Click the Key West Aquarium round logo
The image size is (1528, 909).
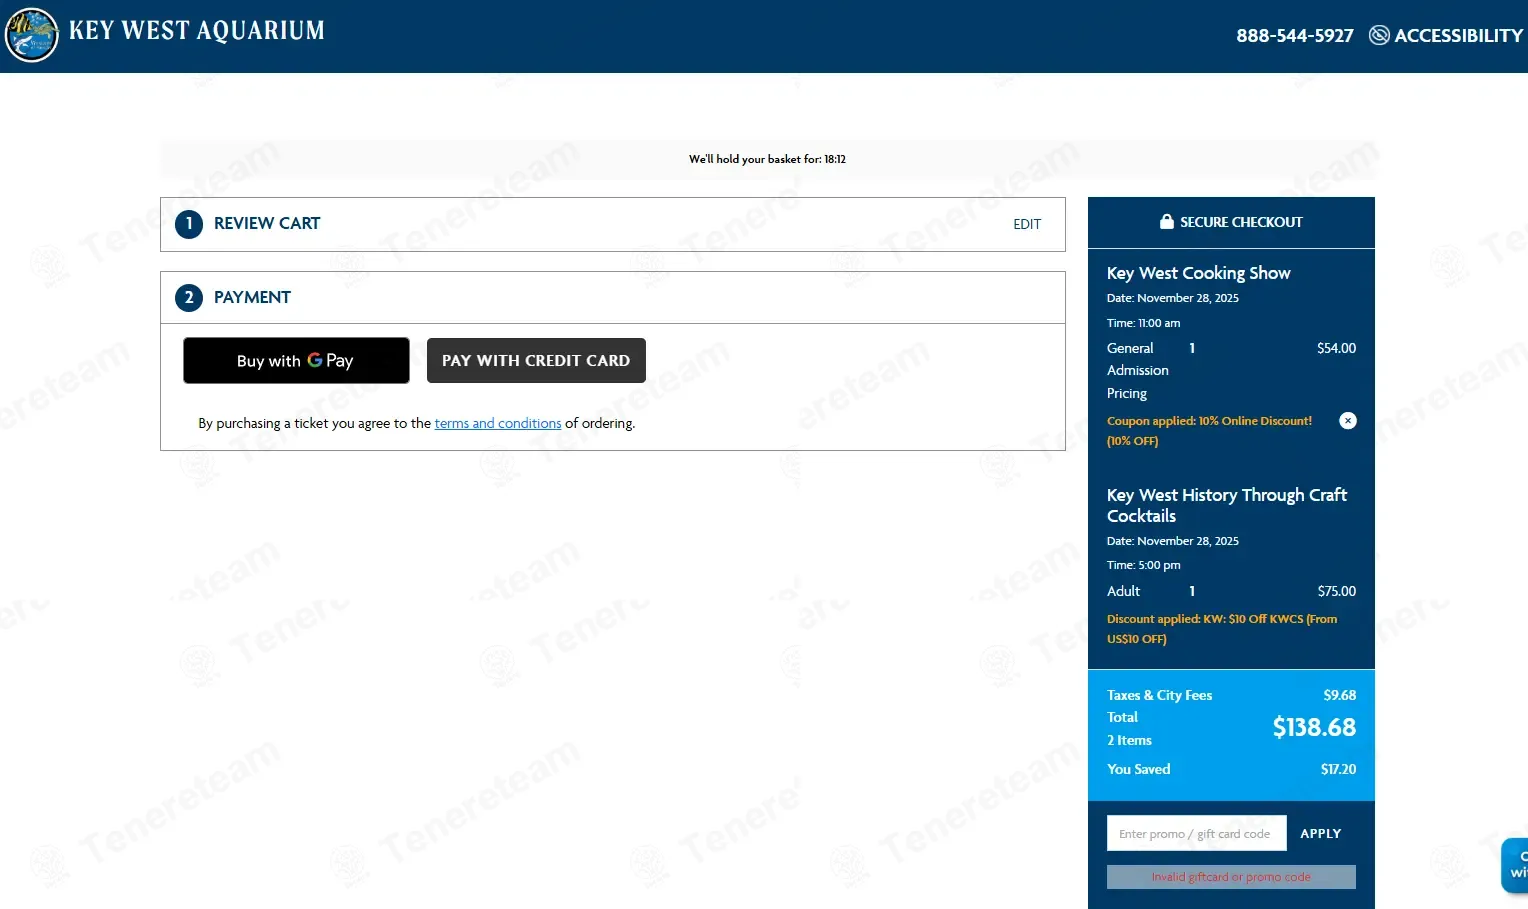point(32,35)
